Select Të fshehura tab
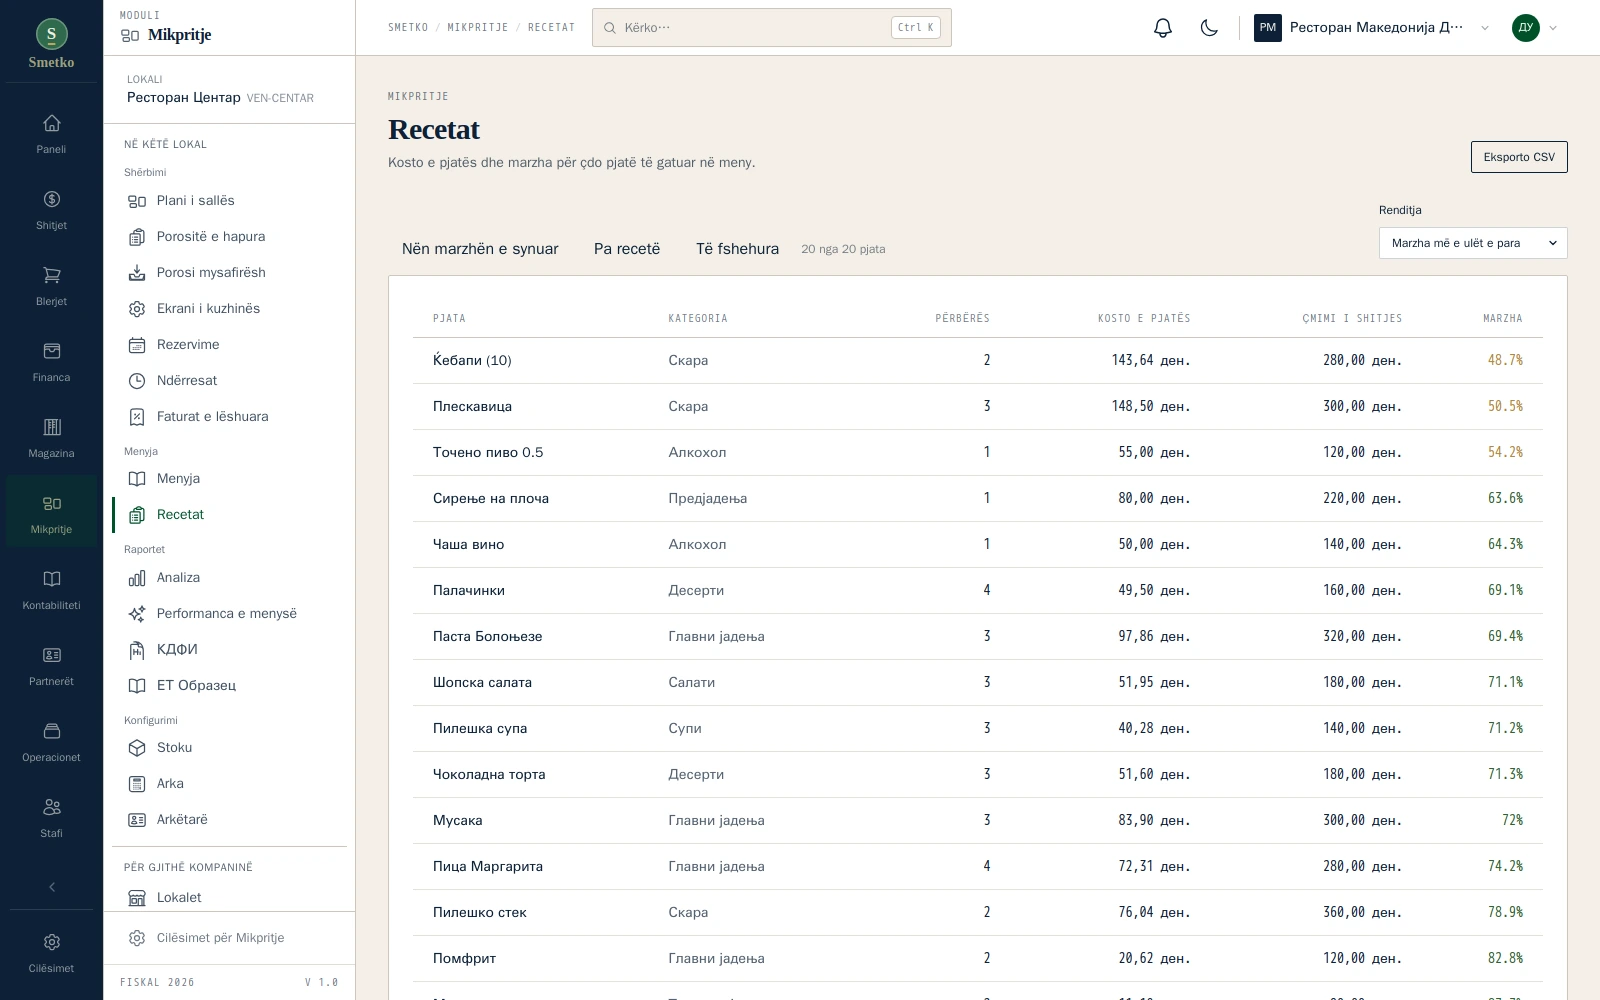The image size is (1600, 1000). 737,249
